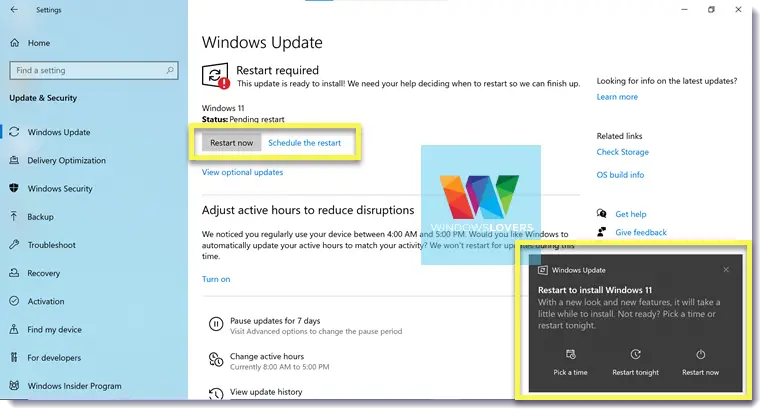
Task: Click the Restart tonight clock icon
Action: click(635, 354)
